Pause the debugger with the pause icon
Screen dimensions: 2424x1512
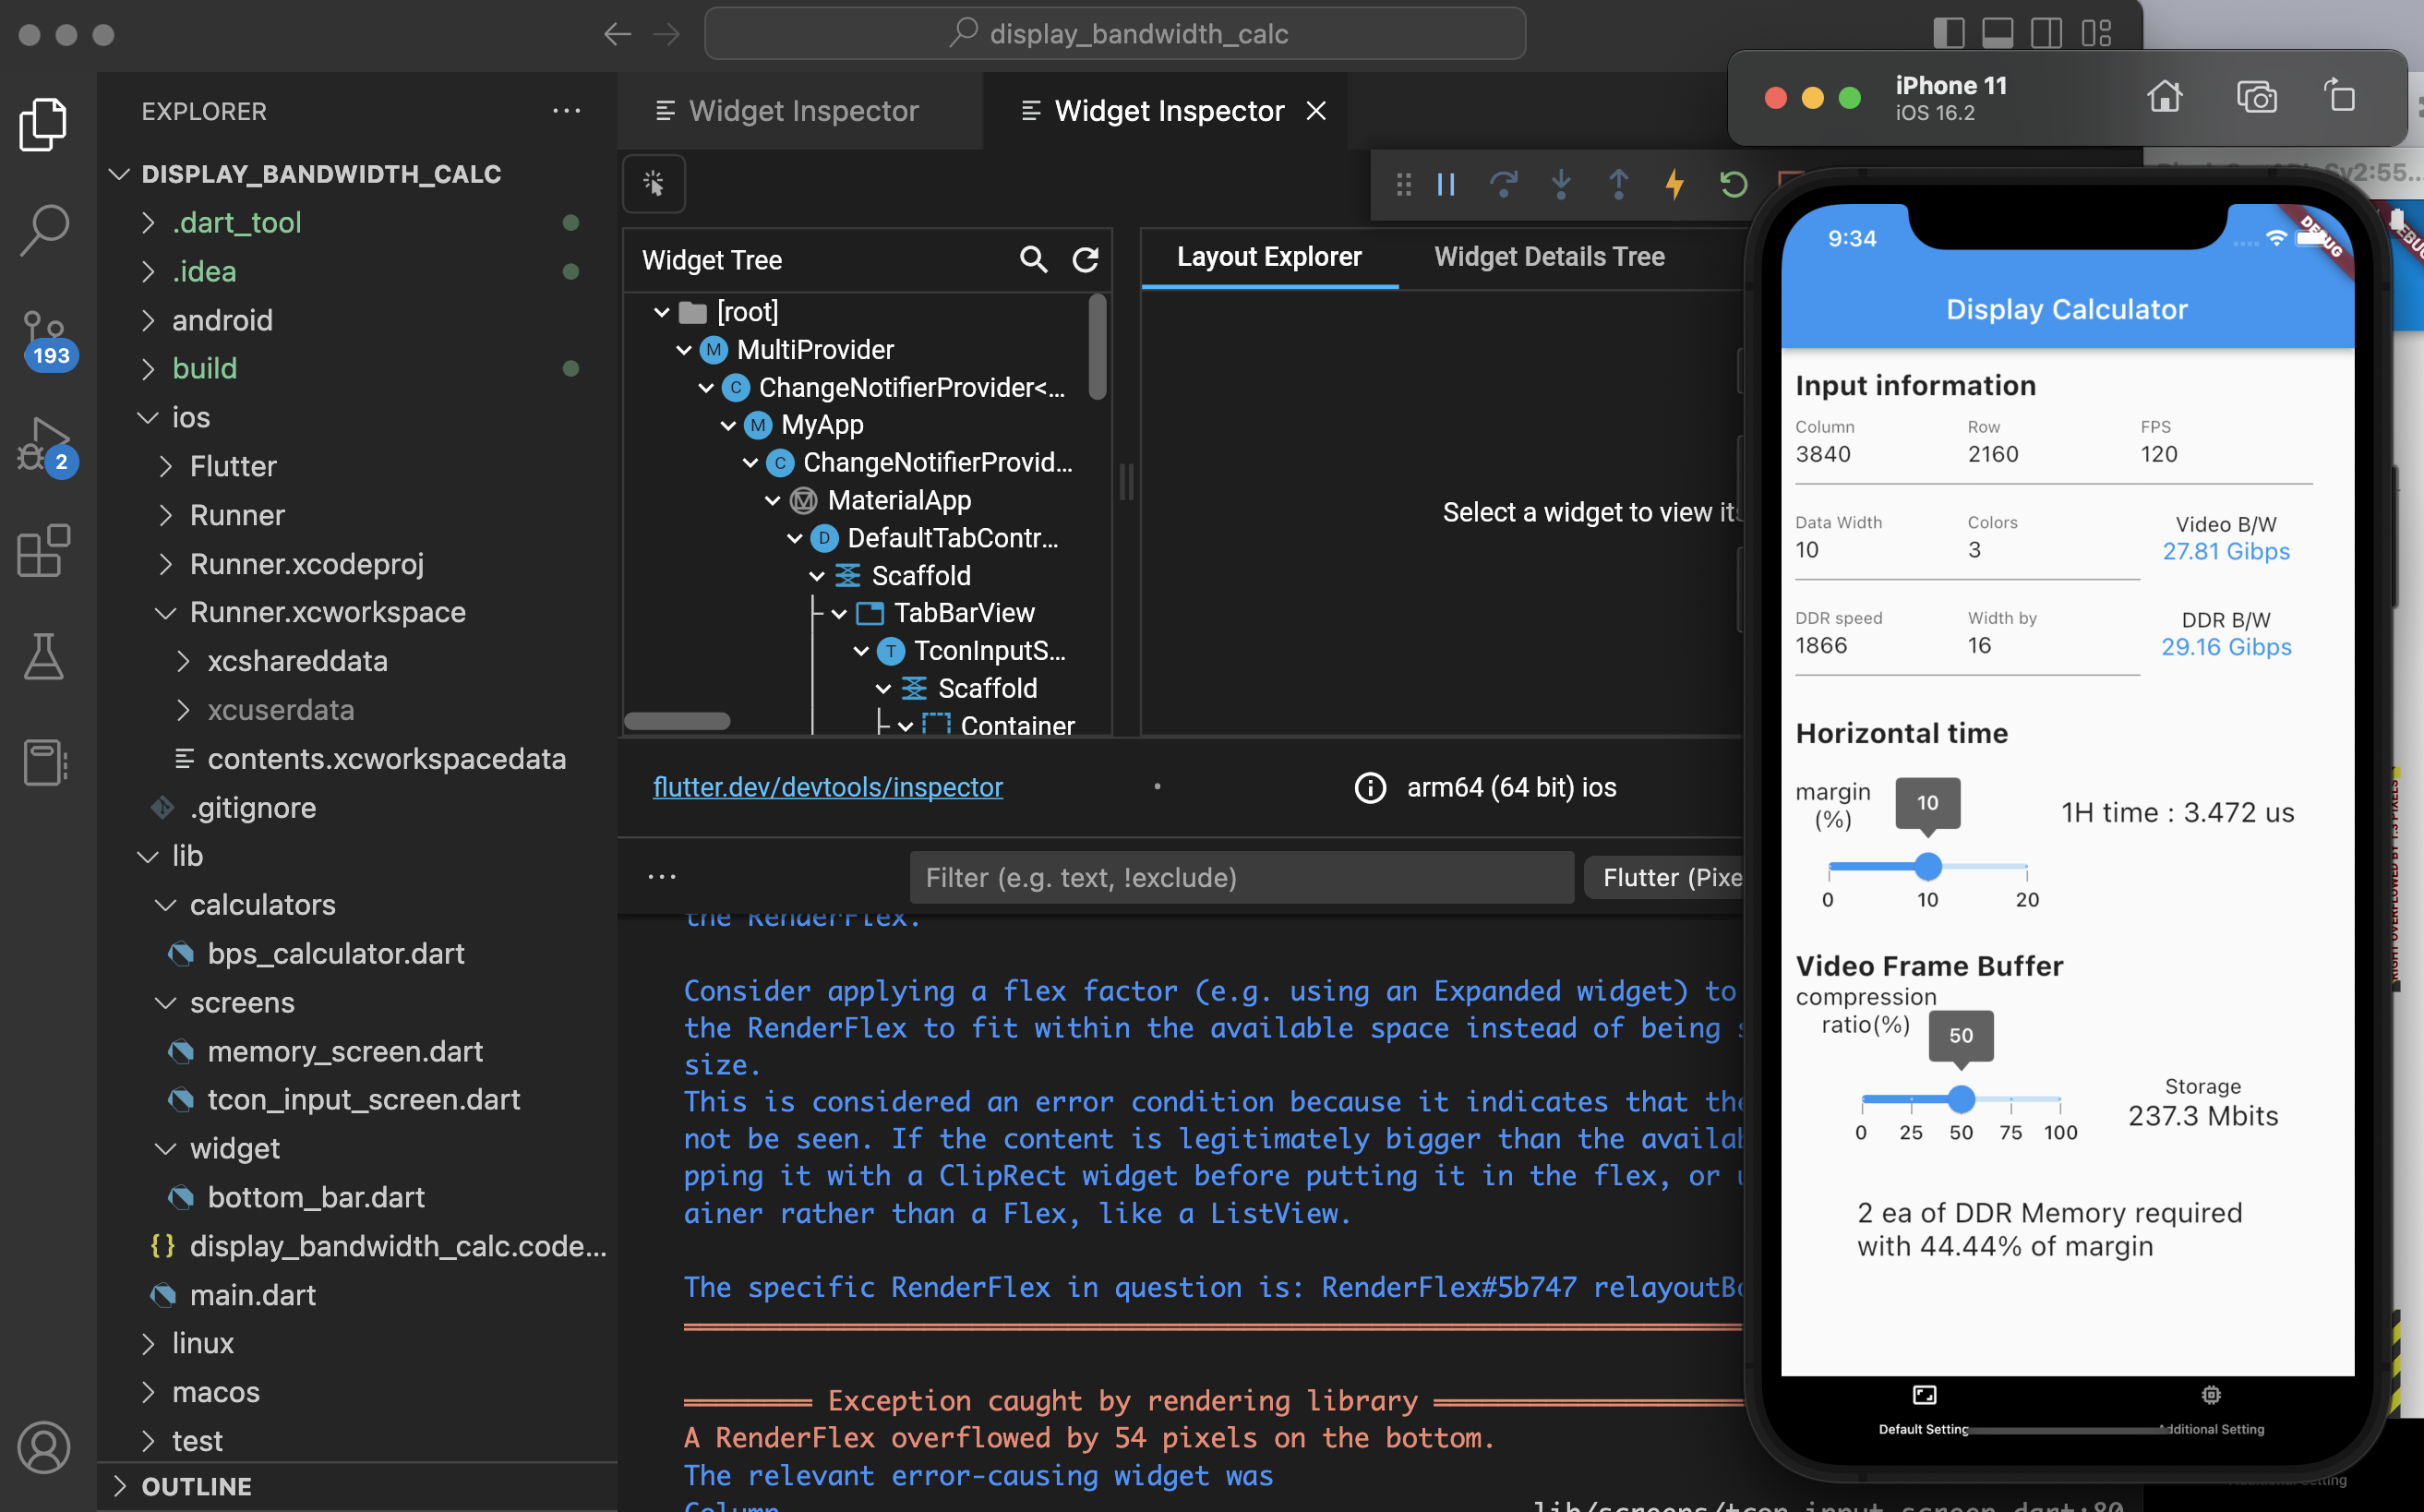(x=1446, y=184)
